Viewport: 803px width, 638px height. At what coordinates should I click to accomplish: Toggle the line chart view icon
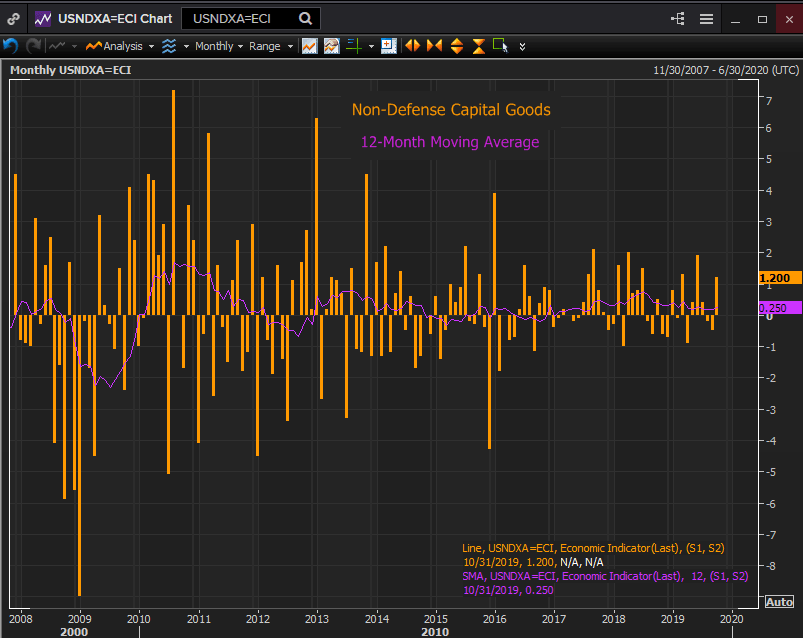[x=310, y=46]
